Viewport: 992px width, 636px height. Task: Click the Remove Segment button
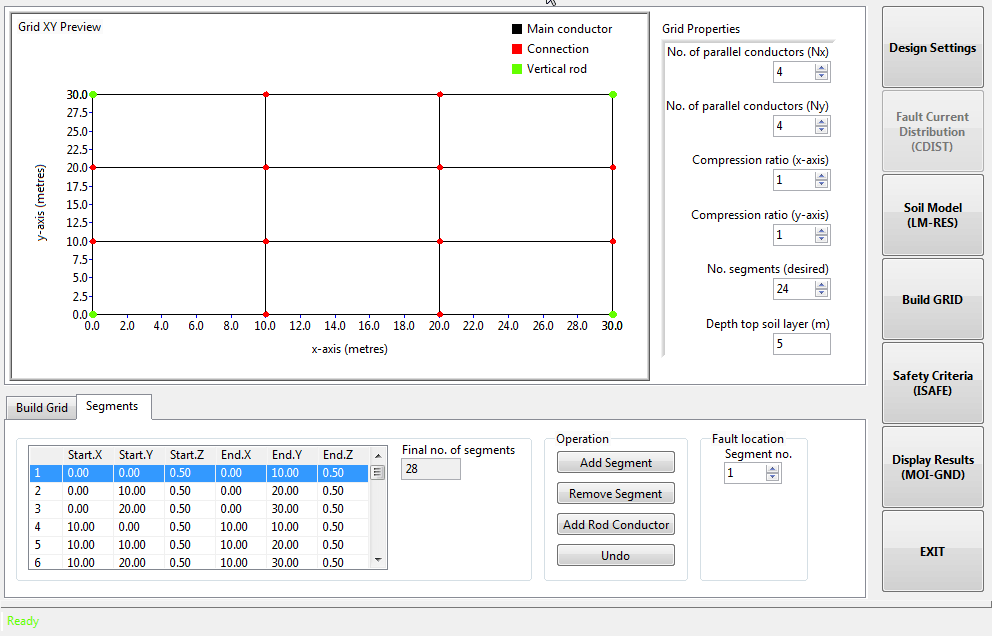click(x=615, y=494)
